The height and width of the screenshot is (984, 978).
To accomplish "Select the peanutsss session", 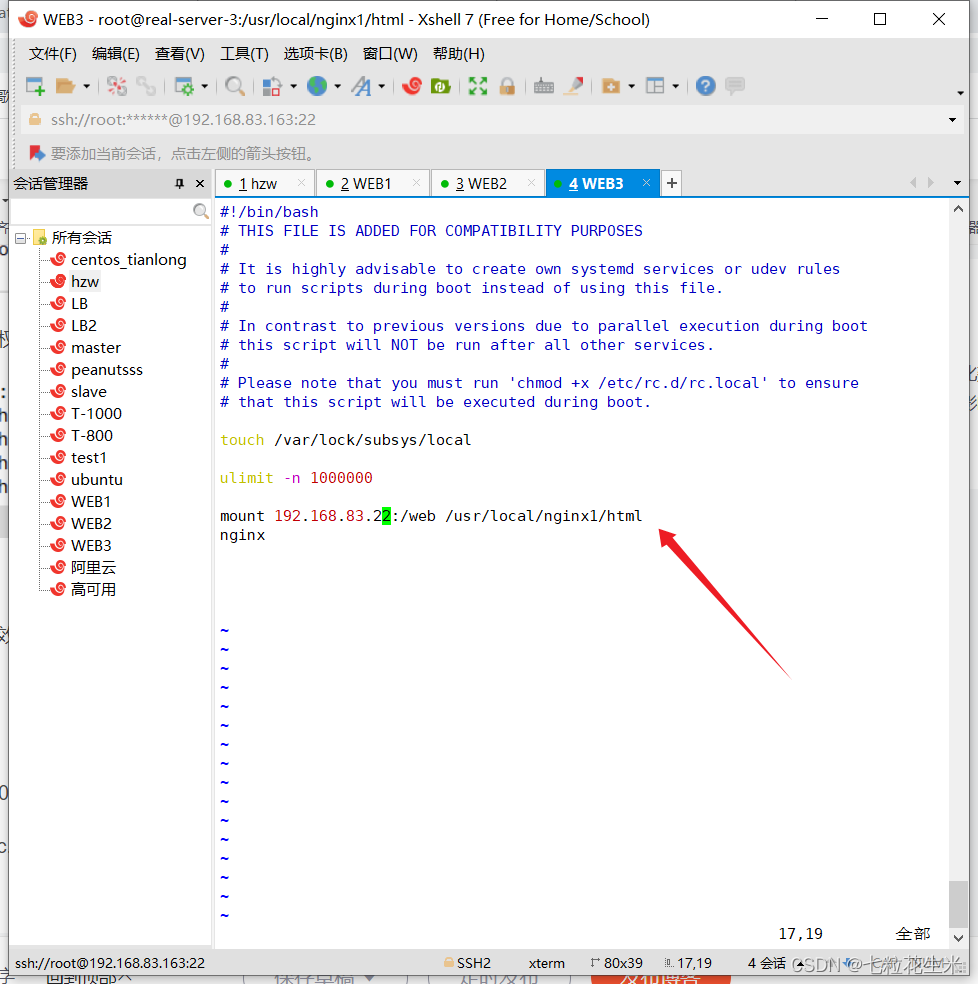I will (107, 370).
